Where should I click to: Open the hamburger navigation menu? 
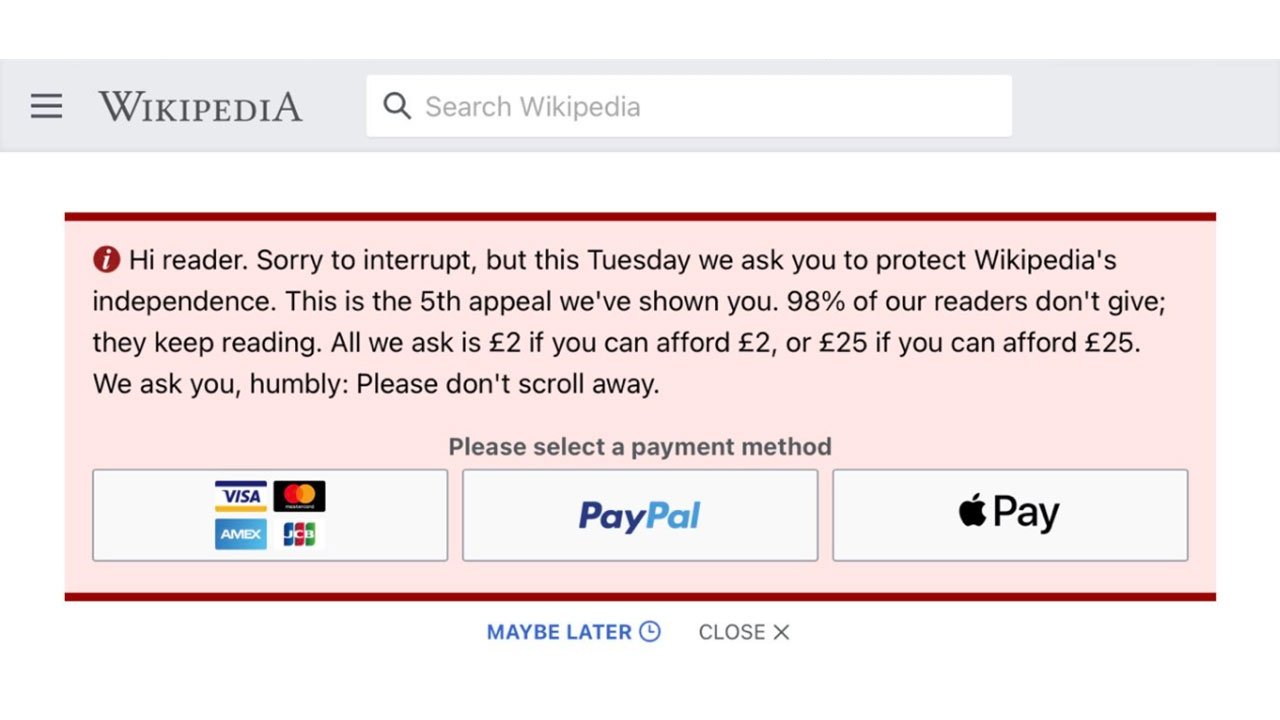[46, 106]
